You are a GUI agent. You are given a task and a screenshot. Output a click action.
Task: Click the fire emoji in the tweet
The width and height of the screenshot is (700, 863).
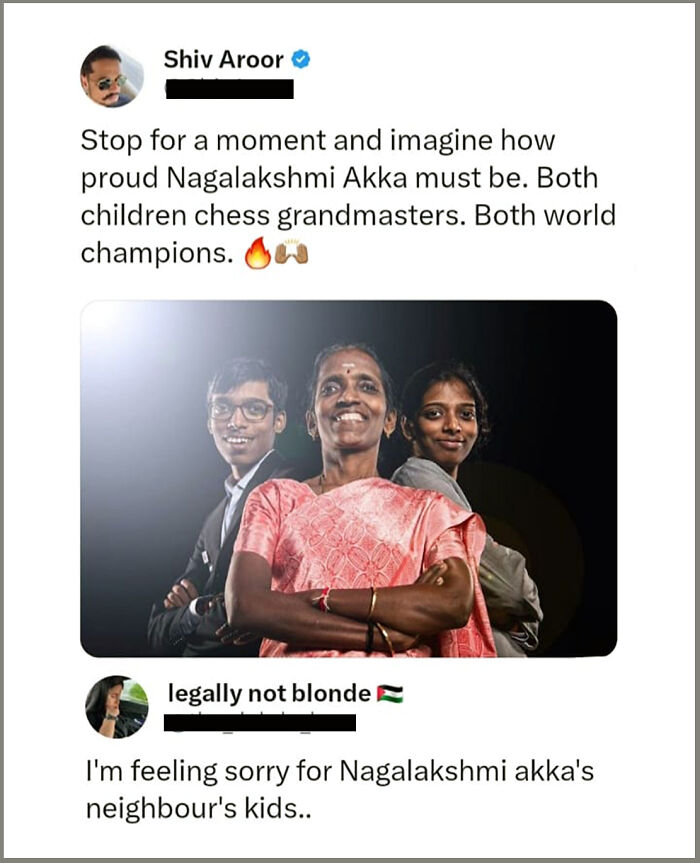point(258,255)
